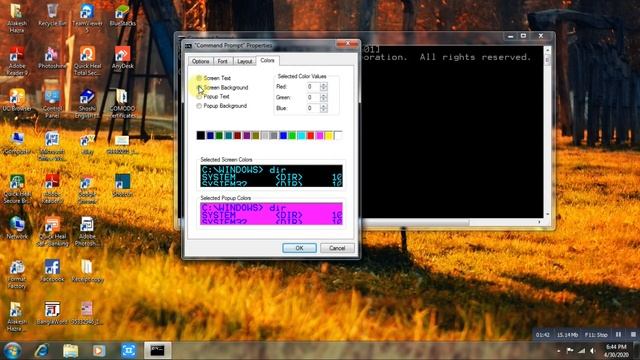Choose the Popup Text radio button

pyautogui.click(x=199, y=97)
